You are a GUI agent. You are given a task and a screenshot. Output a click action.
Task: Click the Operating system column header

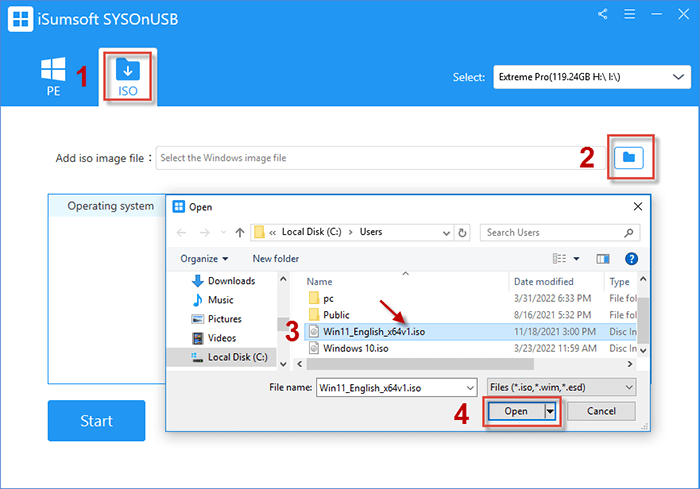110,206
